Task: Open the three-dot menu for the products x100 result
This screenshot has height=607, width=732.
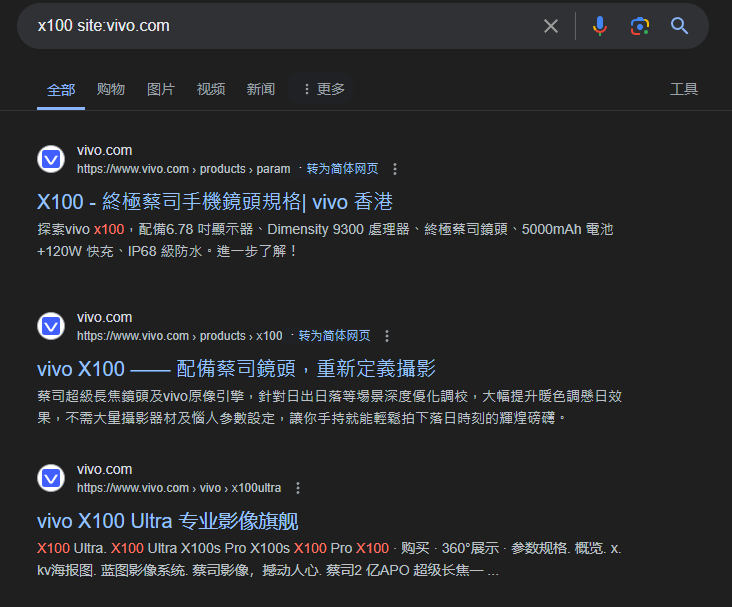Action: point(387,336)
